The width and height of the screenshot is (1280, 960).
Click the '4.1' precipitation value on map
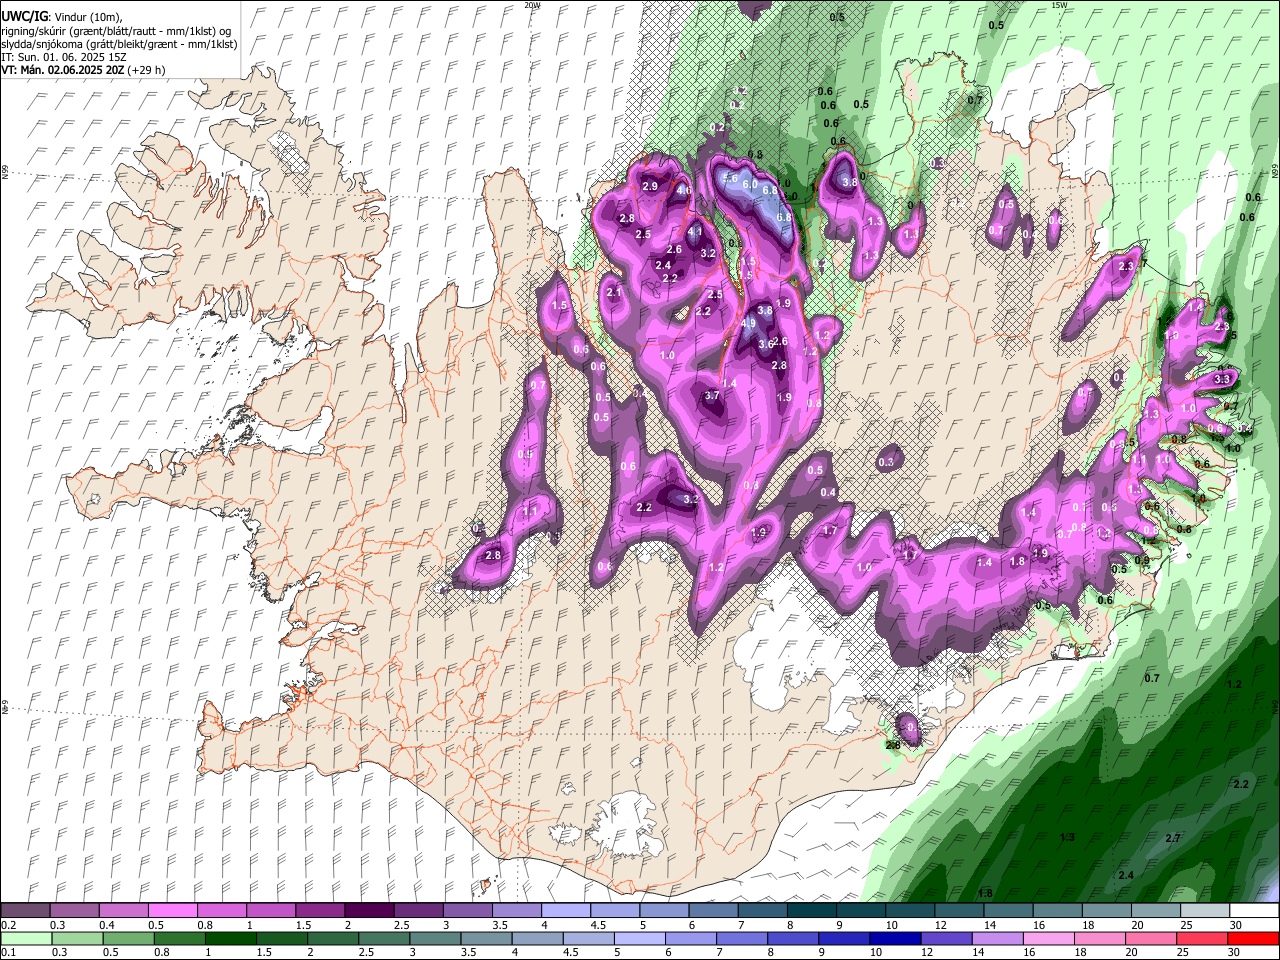695,231
